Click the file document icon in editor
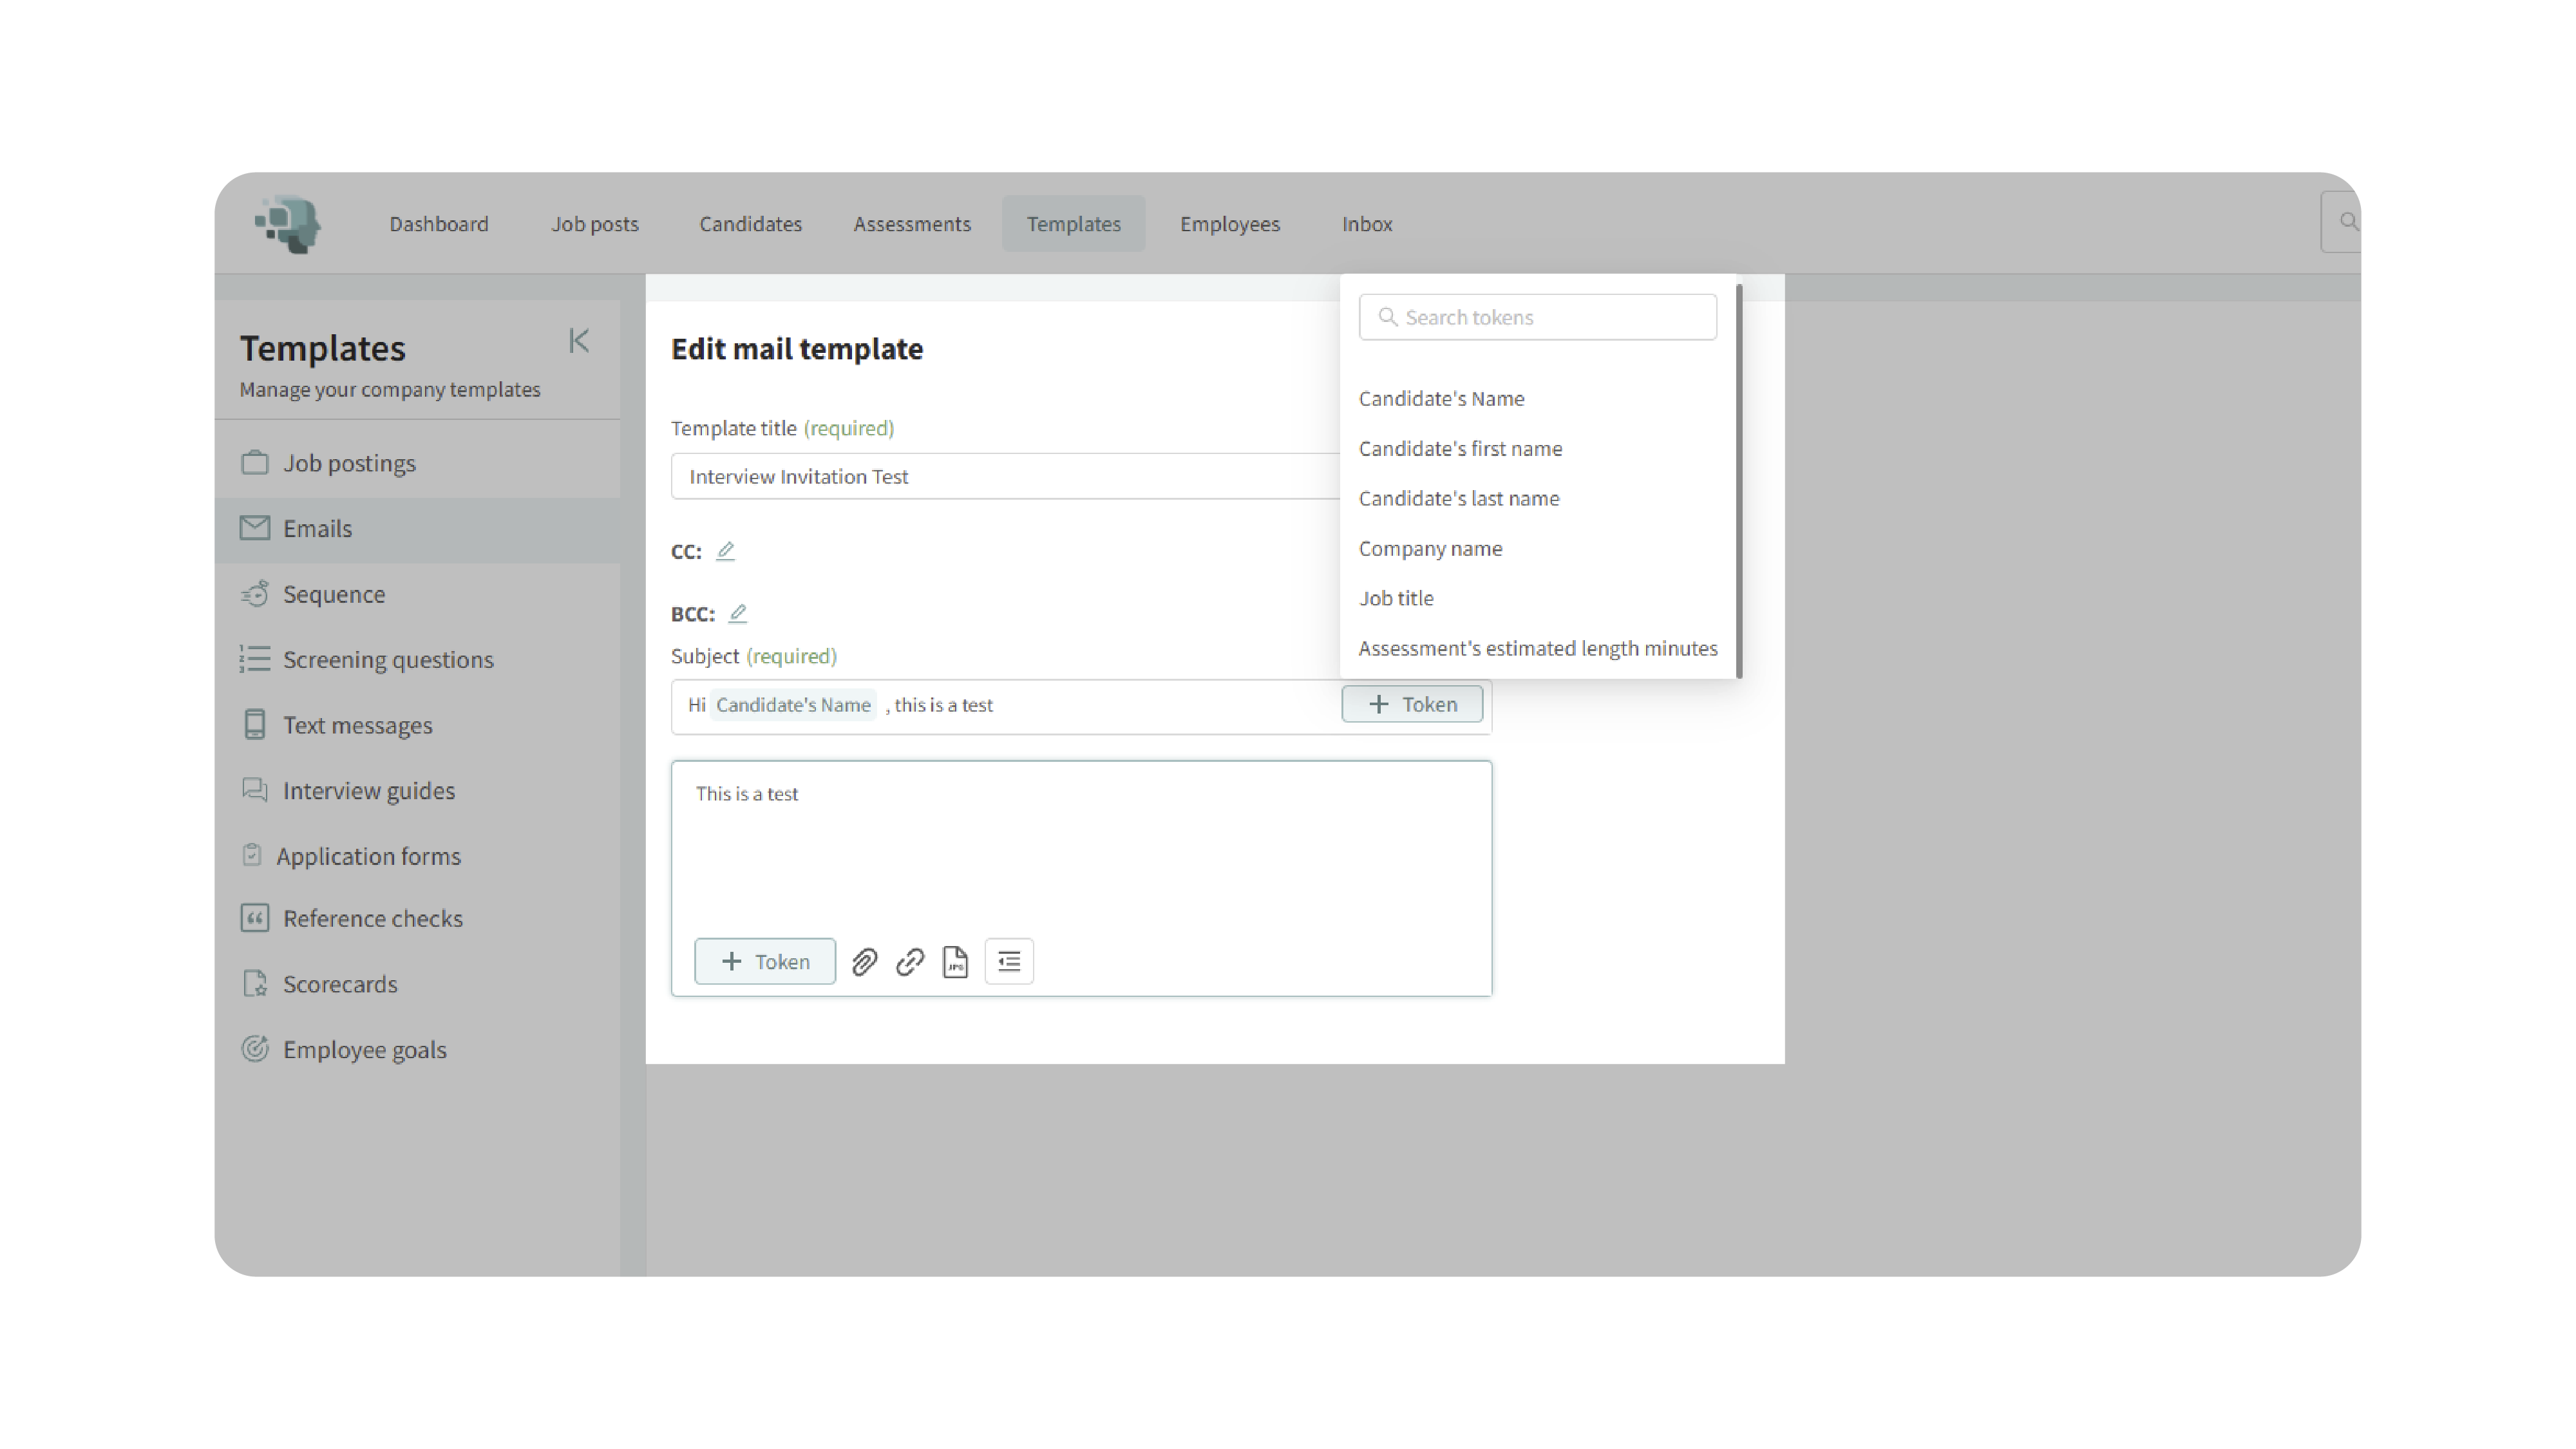Image resolution: width=2576 pixels, height=1449 pixels. (x=955, y=962)
